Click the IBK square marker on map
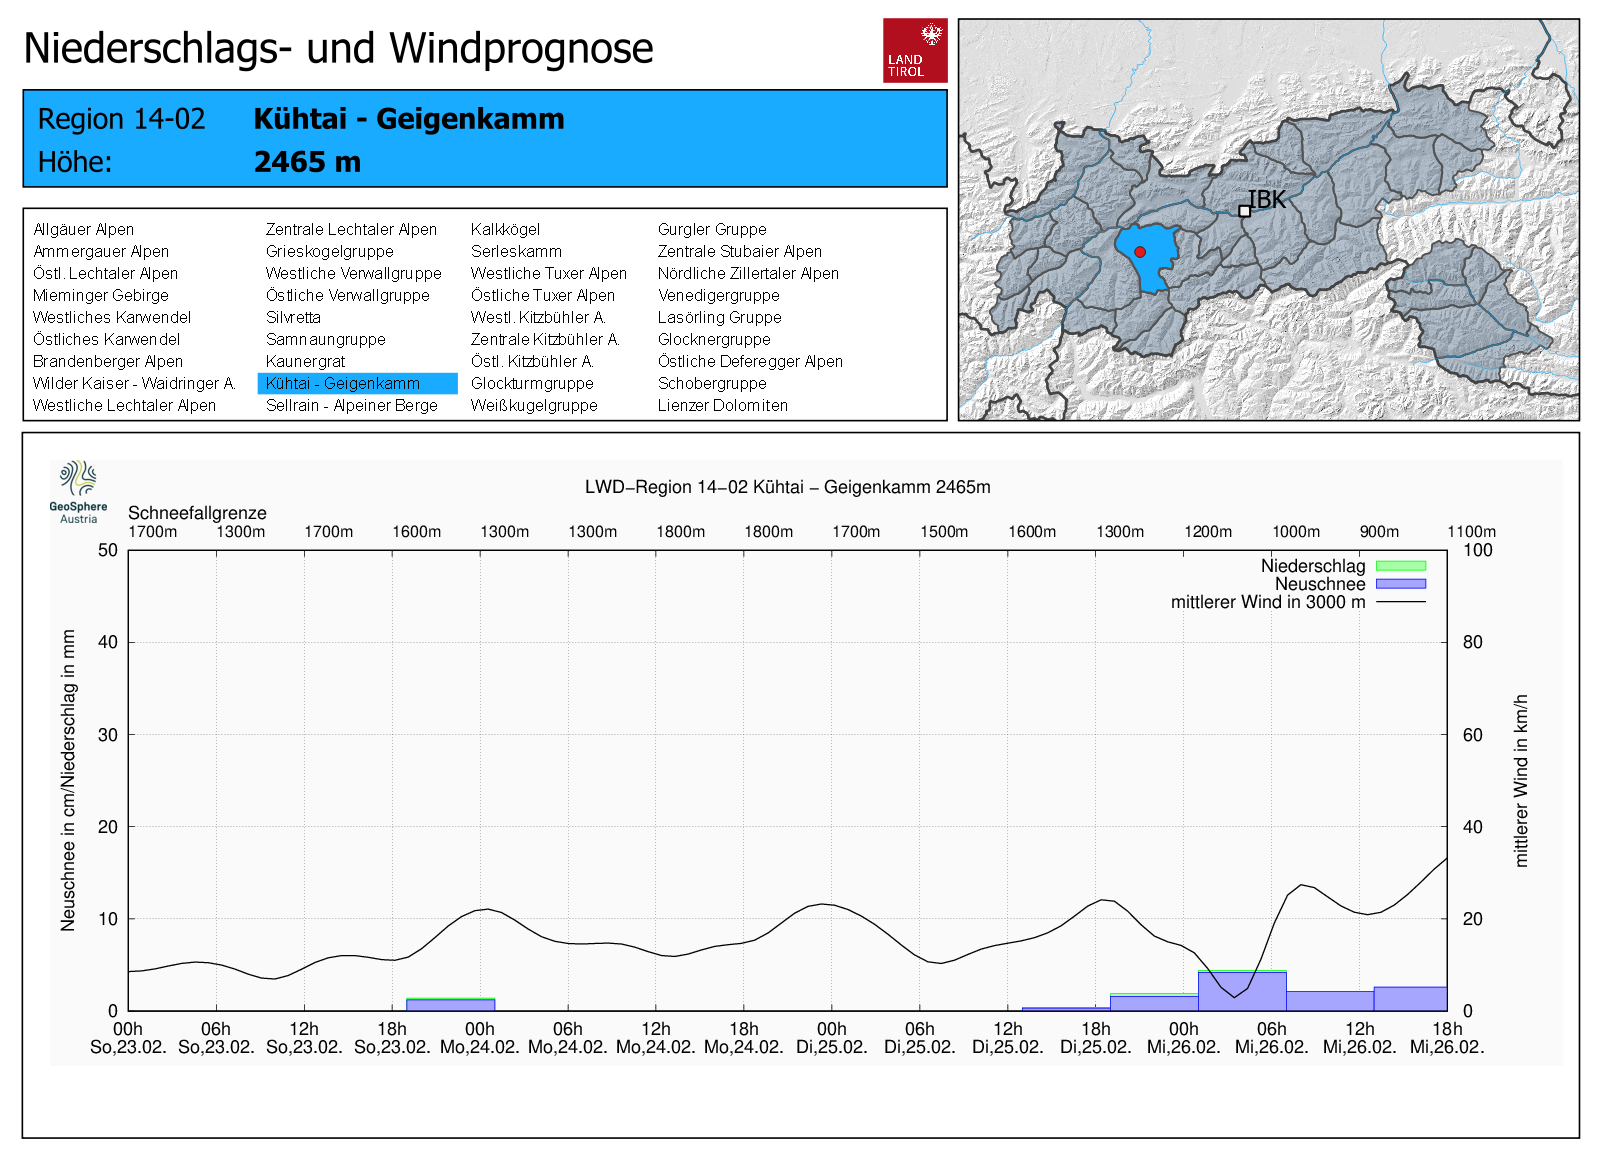Image resolution: width=1600 pixels, height=1153 pixels. (1244, 211)
